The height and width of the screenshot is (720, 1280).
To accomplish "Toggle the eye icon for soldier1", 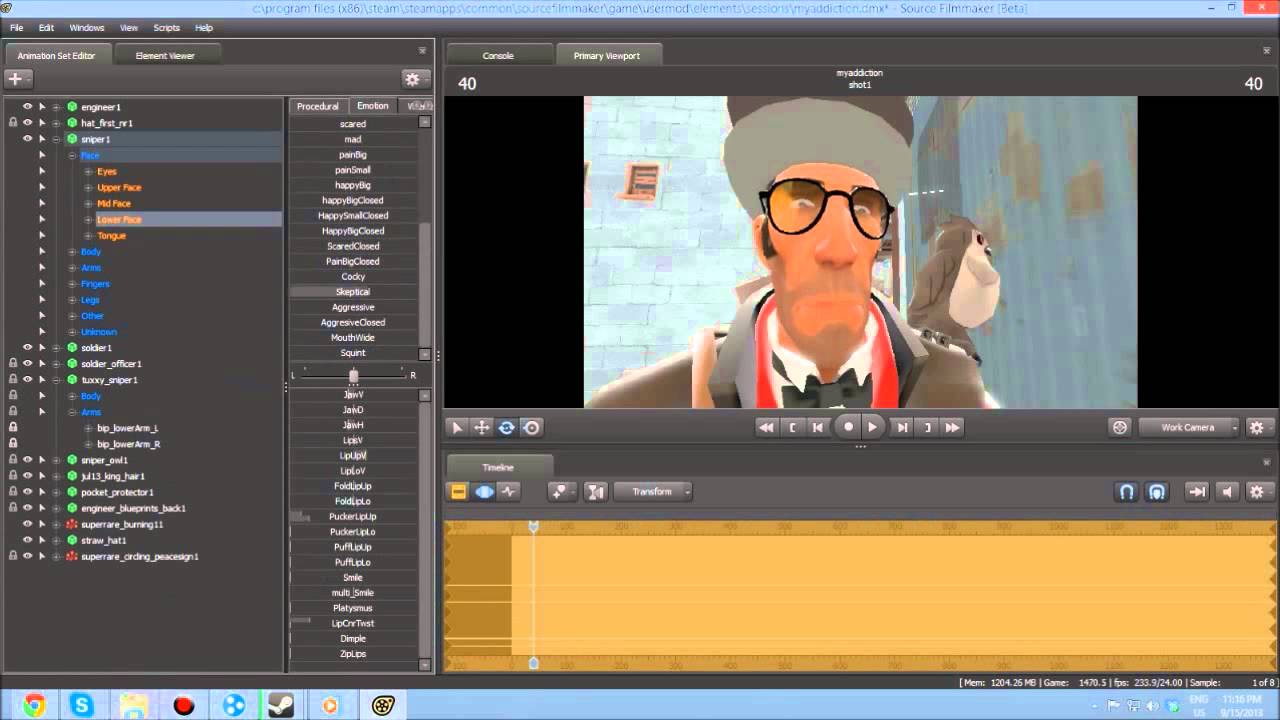I will point(28,347).
